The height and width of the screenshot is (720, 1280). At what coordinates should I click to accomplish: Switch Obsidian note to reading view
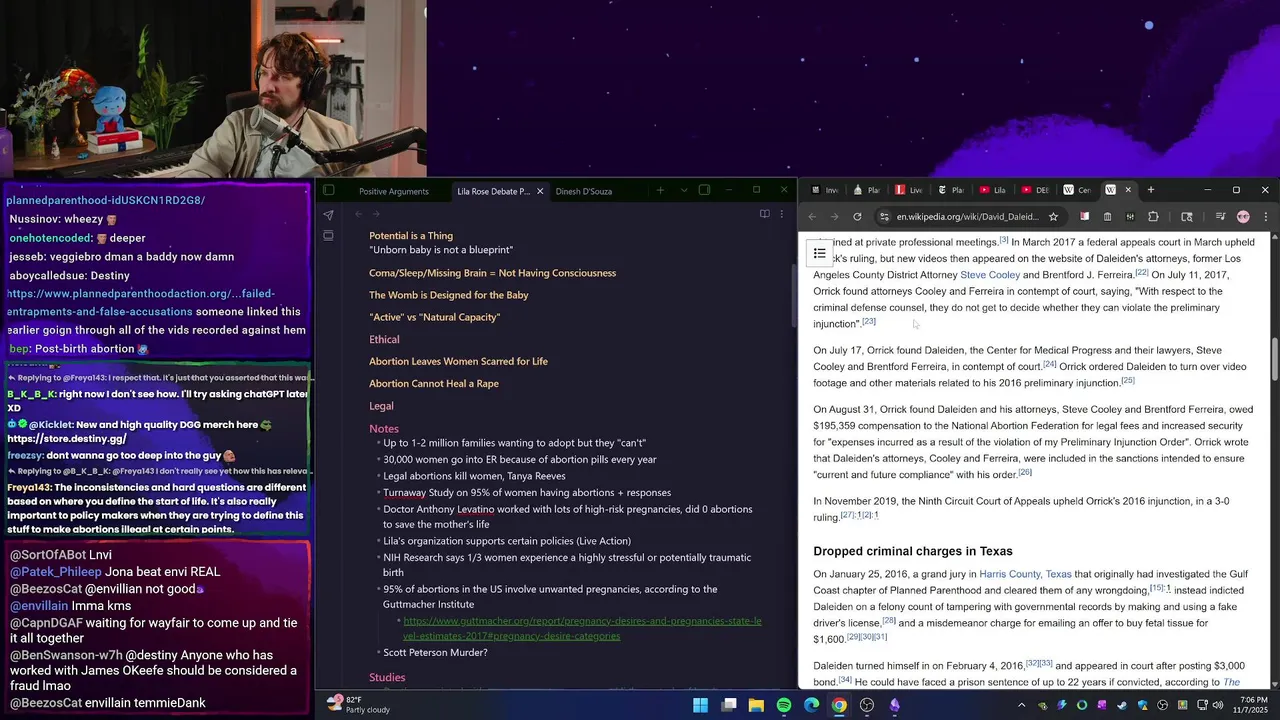[x=764, y=214]
